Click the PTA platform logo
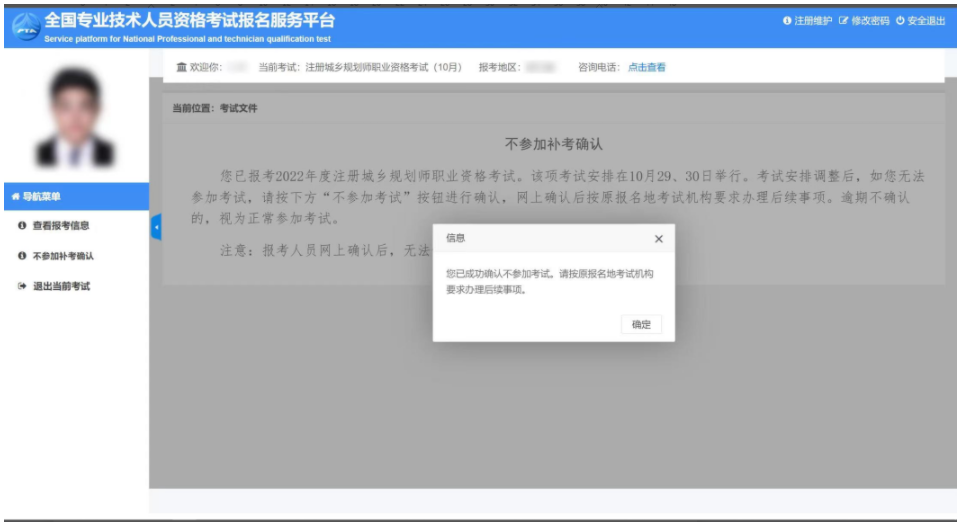Image resolution: width=961 pixels, height=524 pixels. pos(26,27)
